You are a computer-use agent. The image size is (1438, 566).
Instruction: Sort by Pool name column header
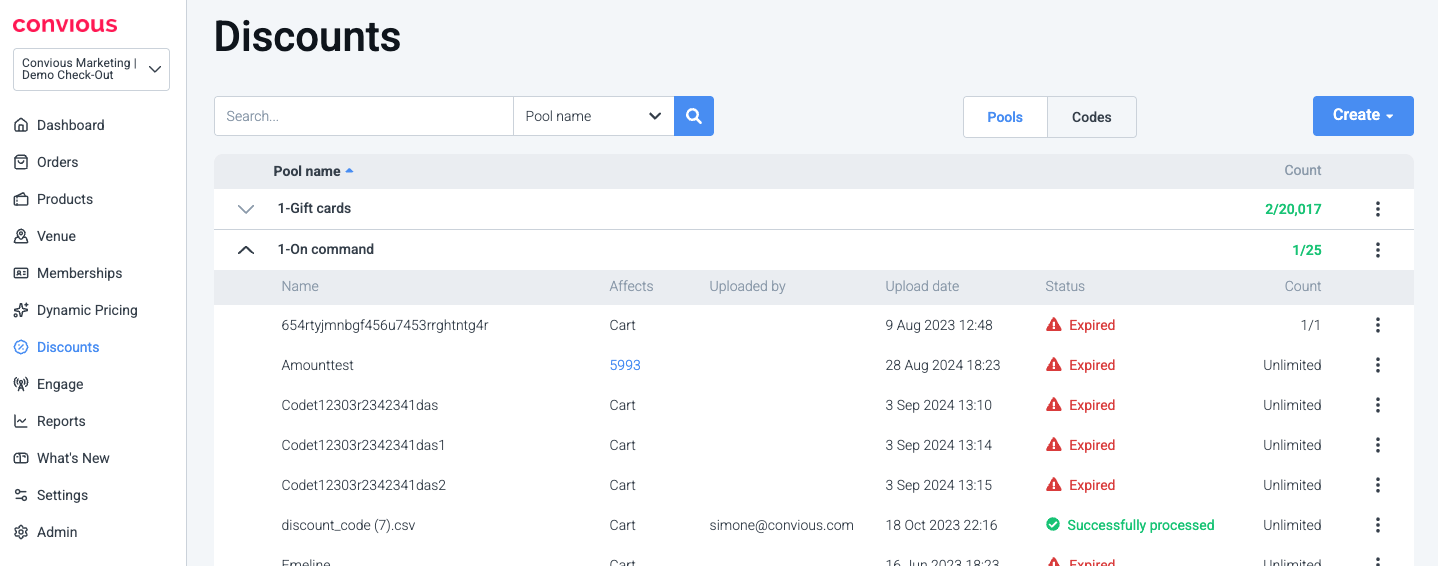click(x=307, y=171)
